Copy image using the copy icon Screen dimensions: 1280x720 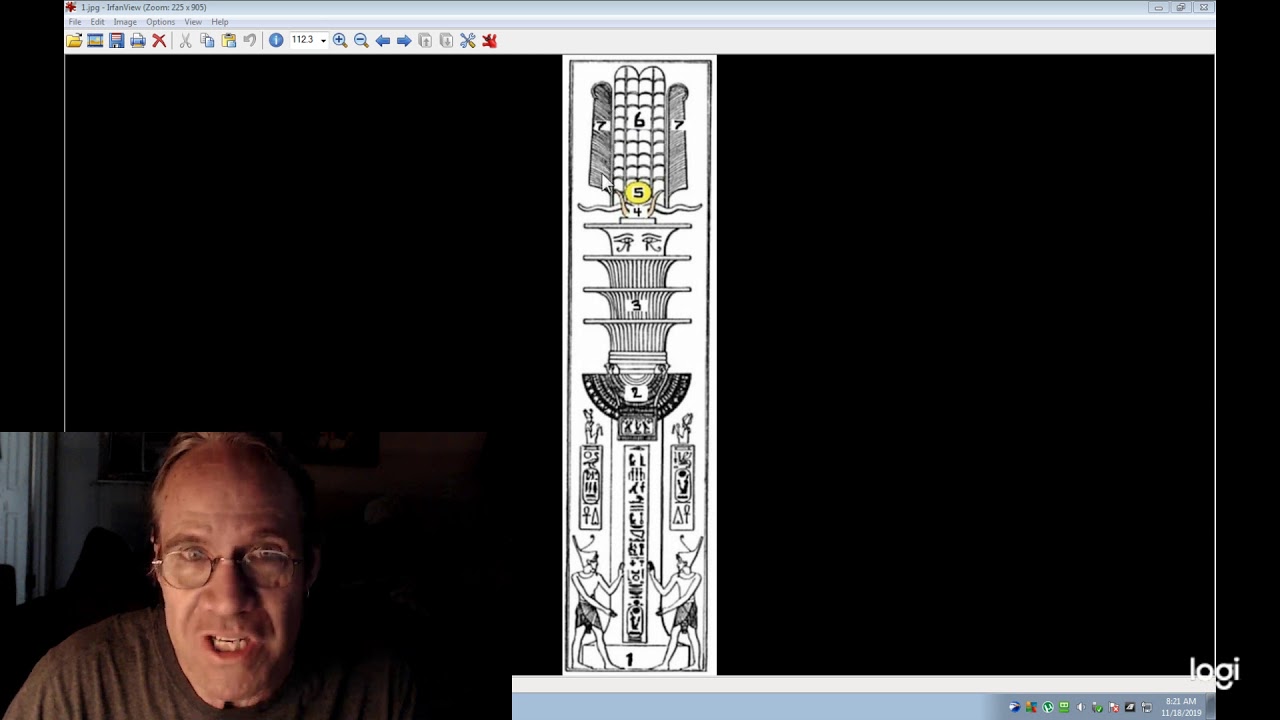(207, 40)
